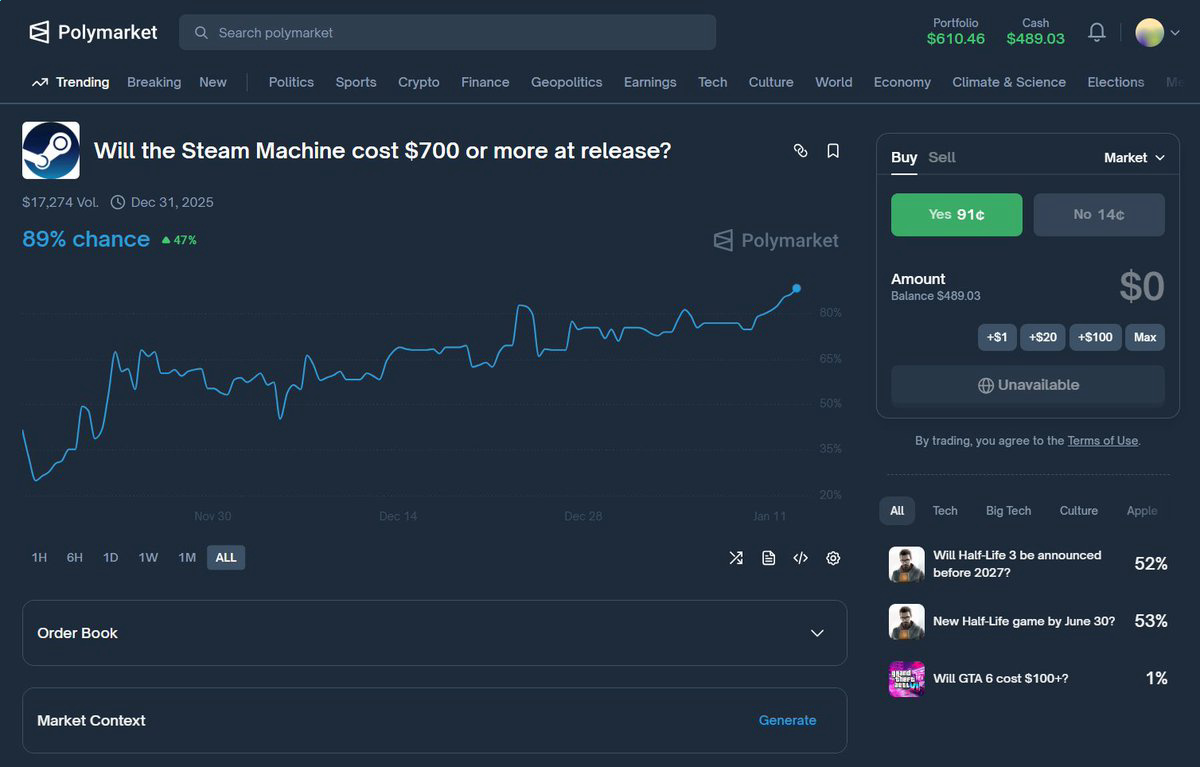Go to Tech category in top nav
The width and height of the screenshot is (1200, 767).
[x=713, y=82]
